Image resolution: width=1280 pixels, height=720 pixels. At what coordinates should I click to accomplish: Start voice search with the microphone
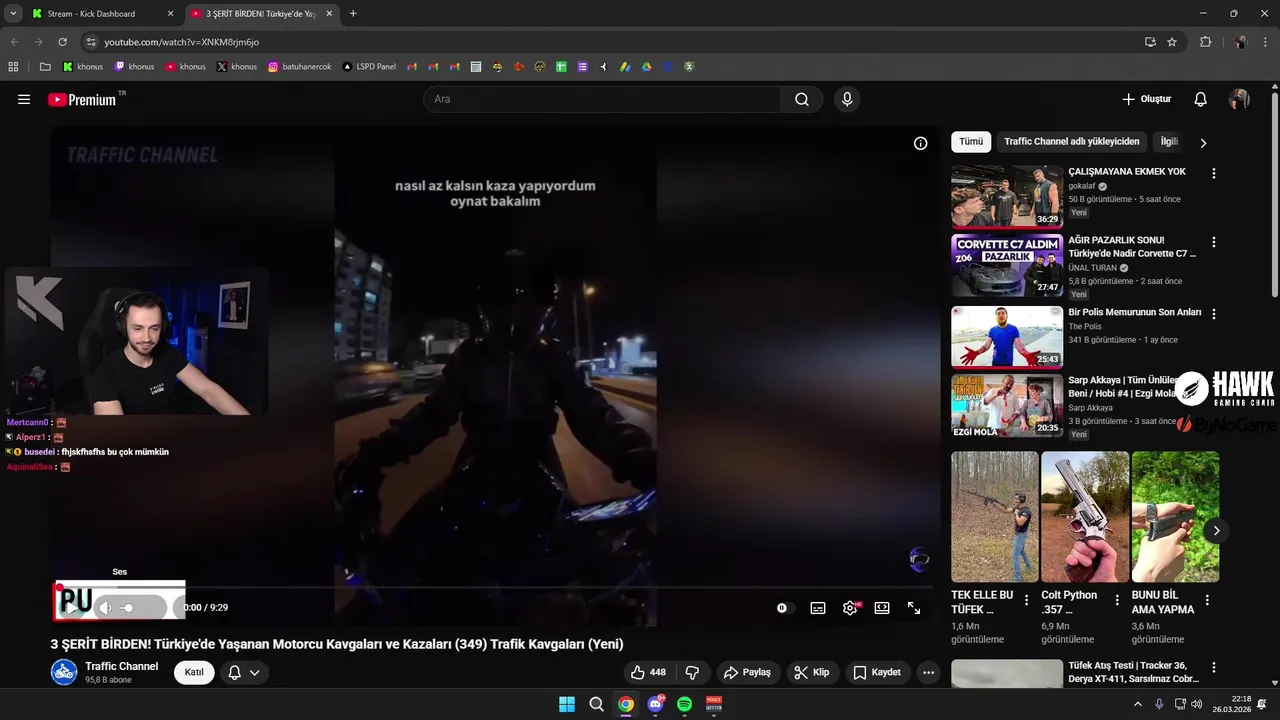tap(847, 99)
